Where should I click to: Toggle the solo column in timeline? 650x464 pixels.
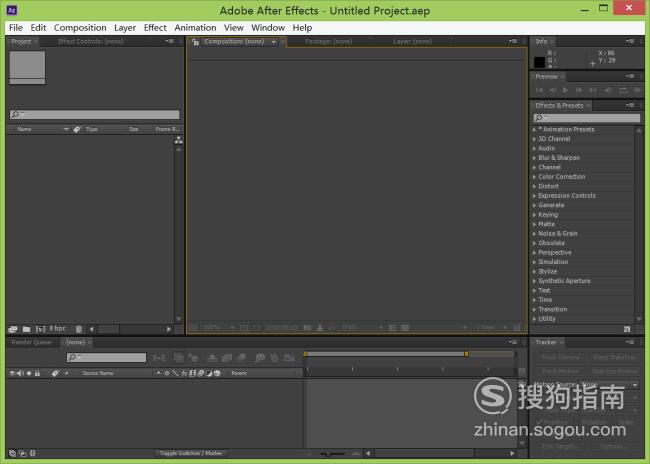pos(29,373)
